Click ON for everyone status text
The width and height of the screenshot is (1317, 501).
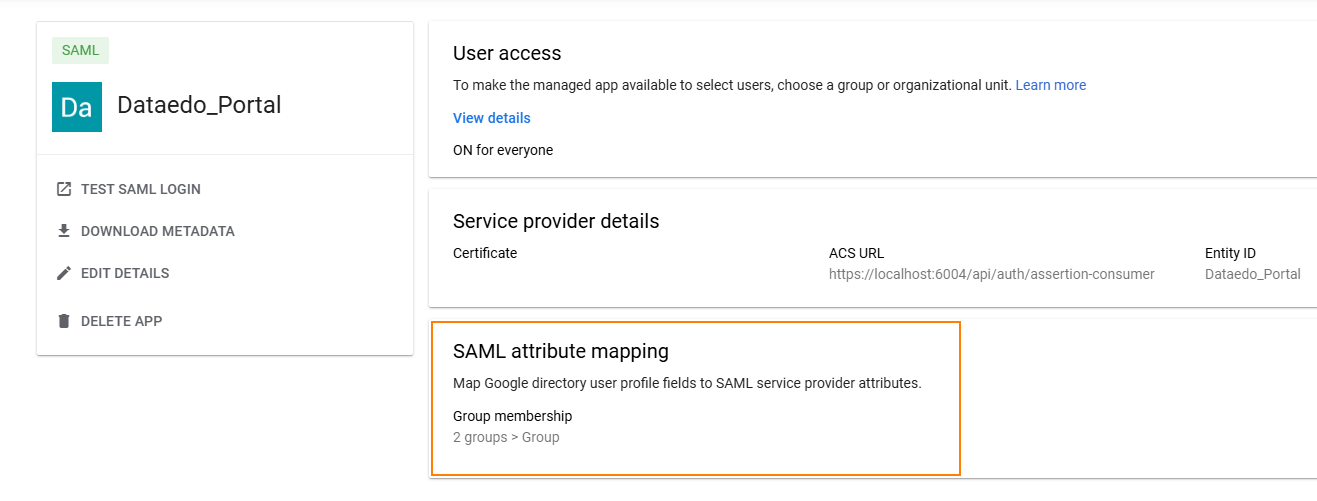(x=503, y=150)
